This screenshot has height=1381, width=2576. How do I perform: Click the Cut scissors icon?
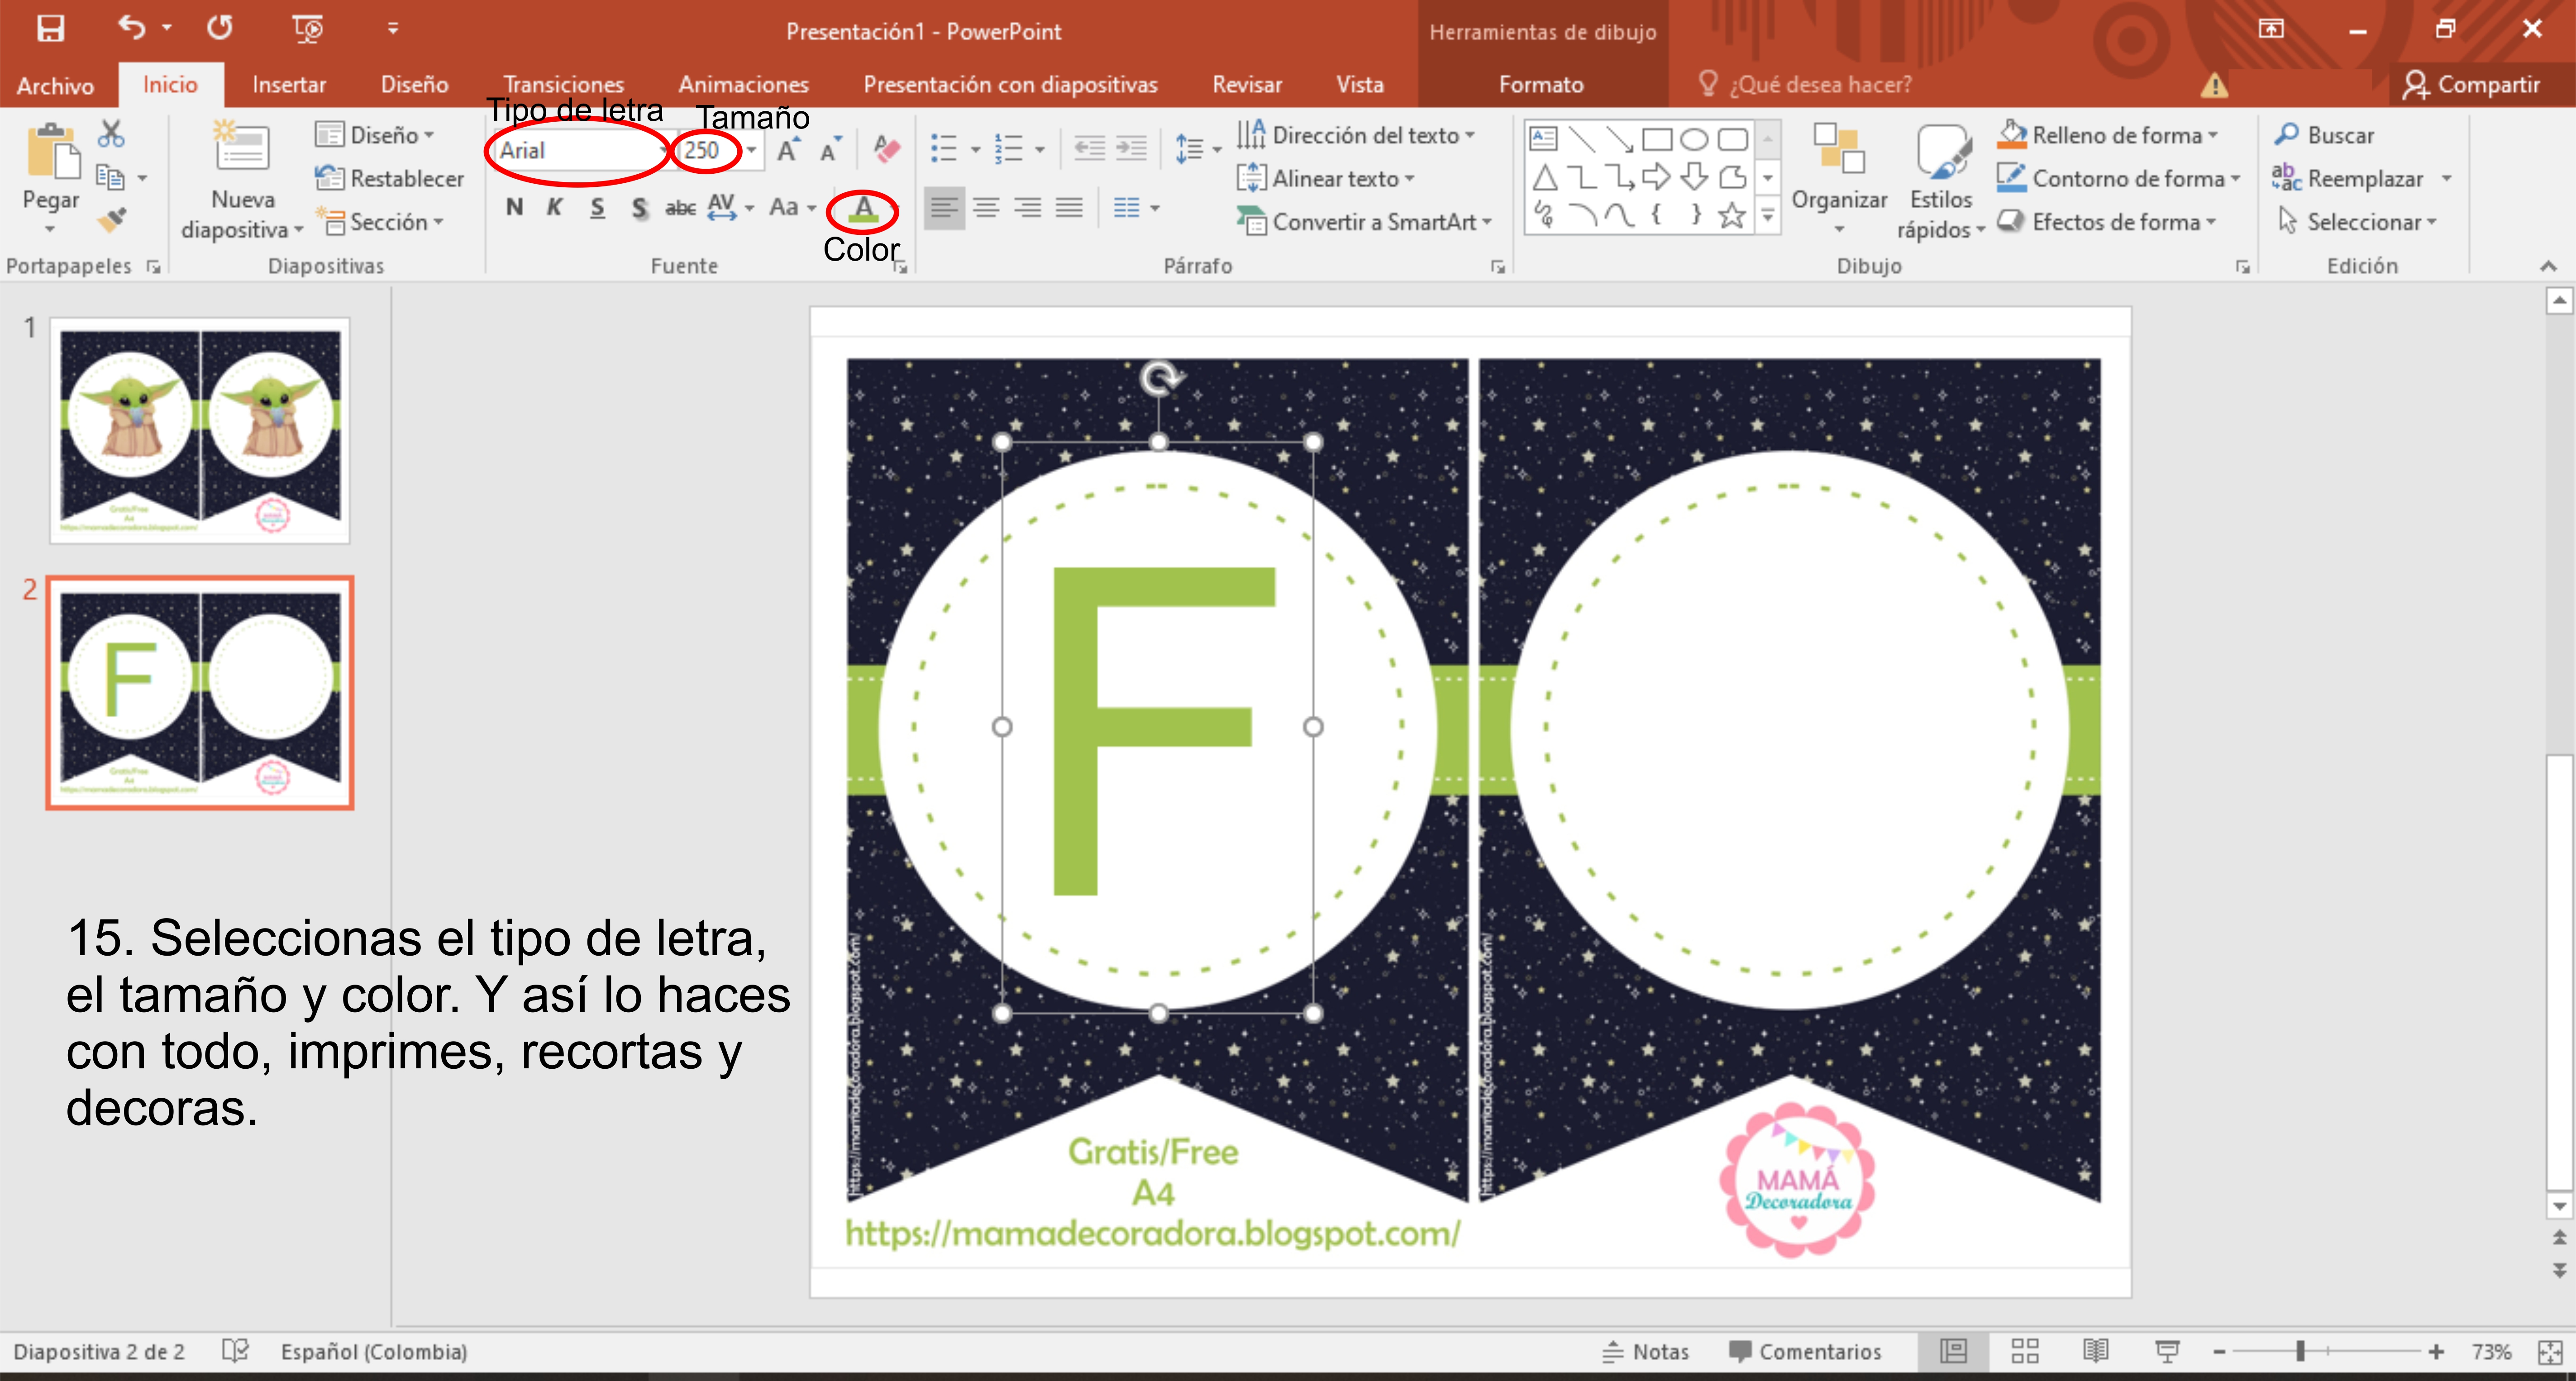[x=111, y=134]
